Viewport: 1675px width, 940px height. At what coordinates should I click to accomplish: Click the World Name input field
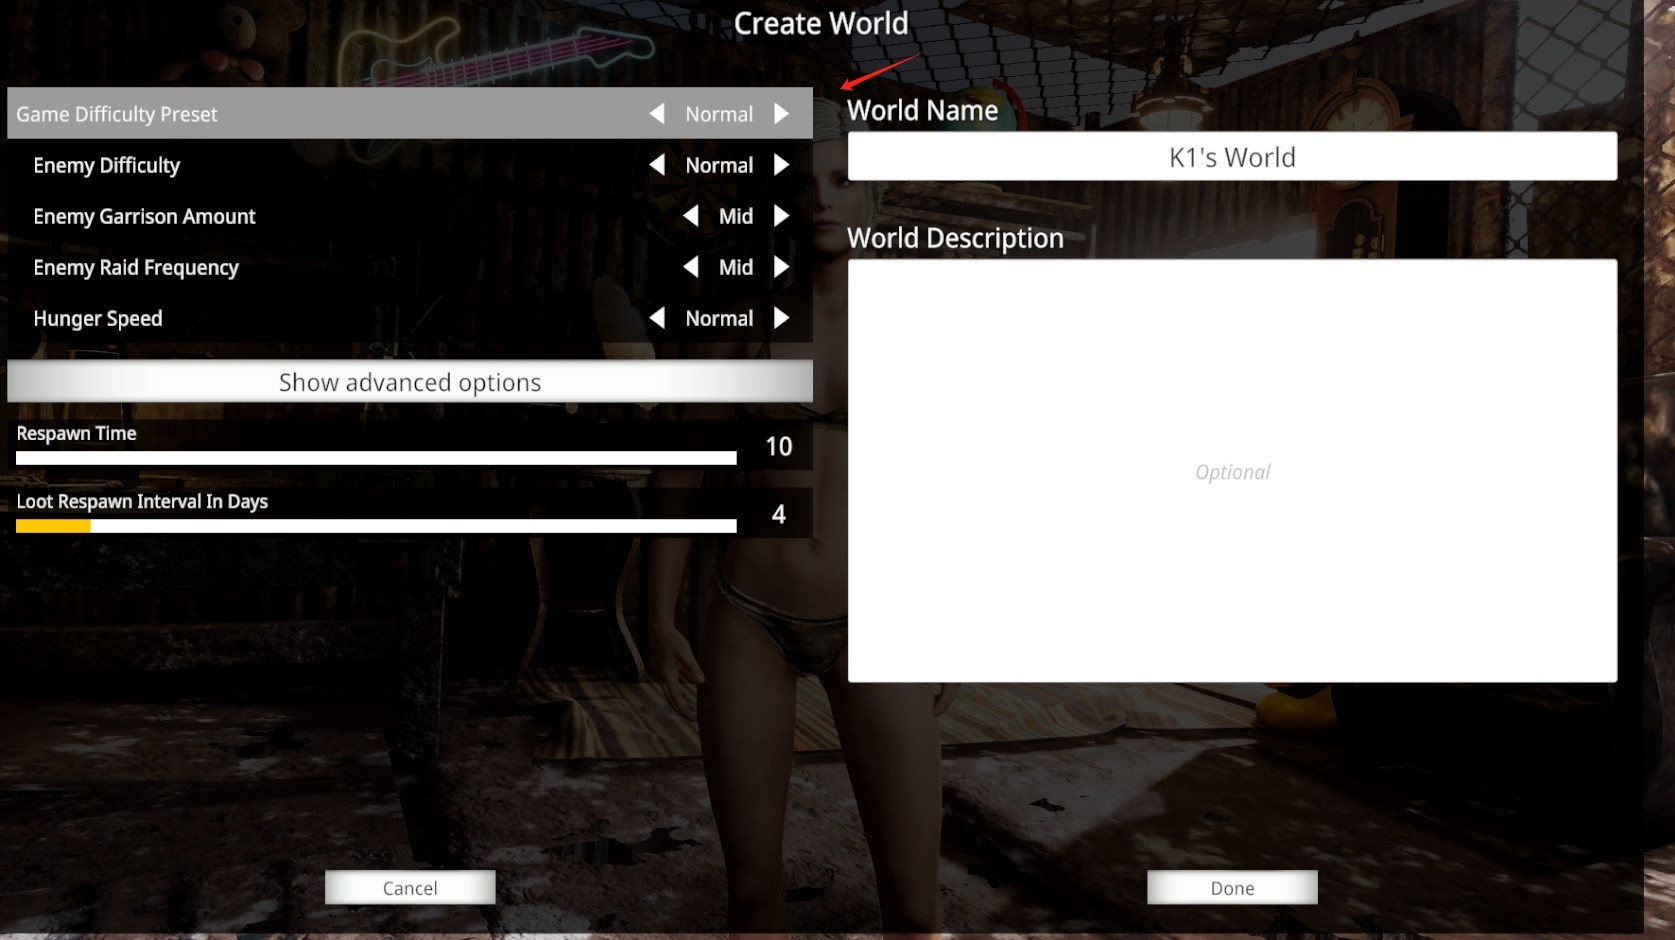point(1232,157)
